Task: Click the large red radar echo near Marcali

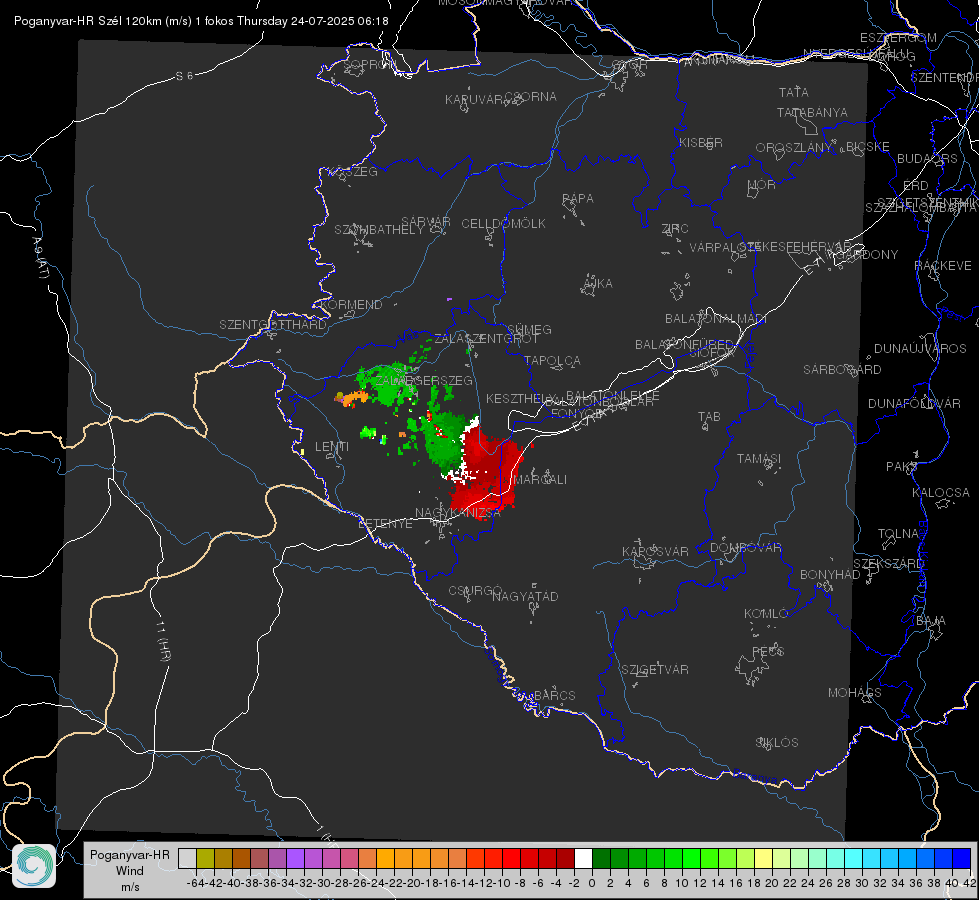Action: coord(490,472)
